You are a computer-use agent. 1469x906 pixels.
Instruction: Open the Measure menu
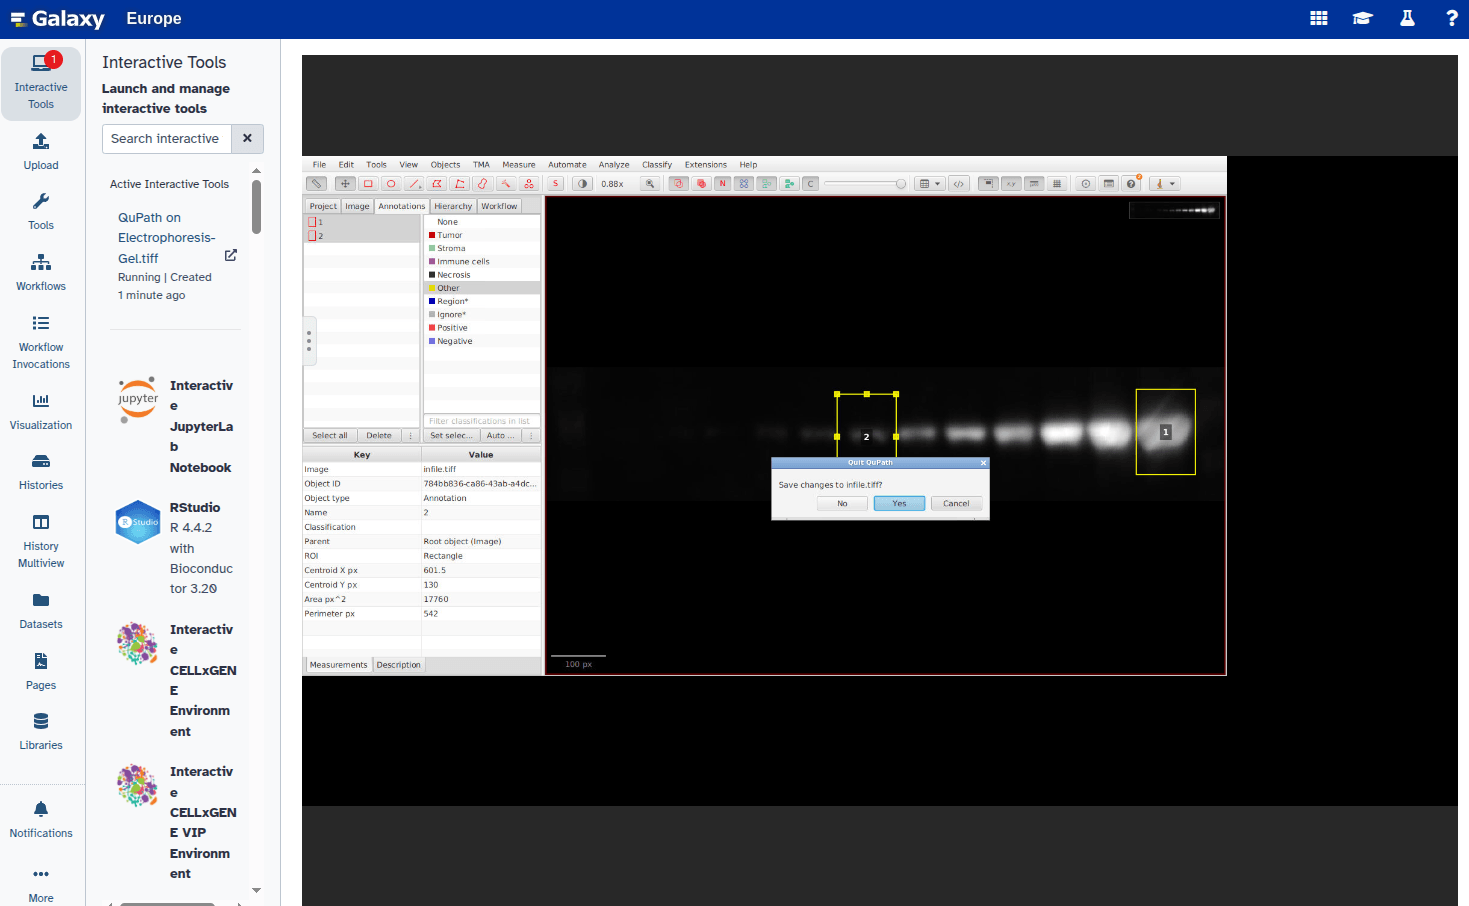518,165
